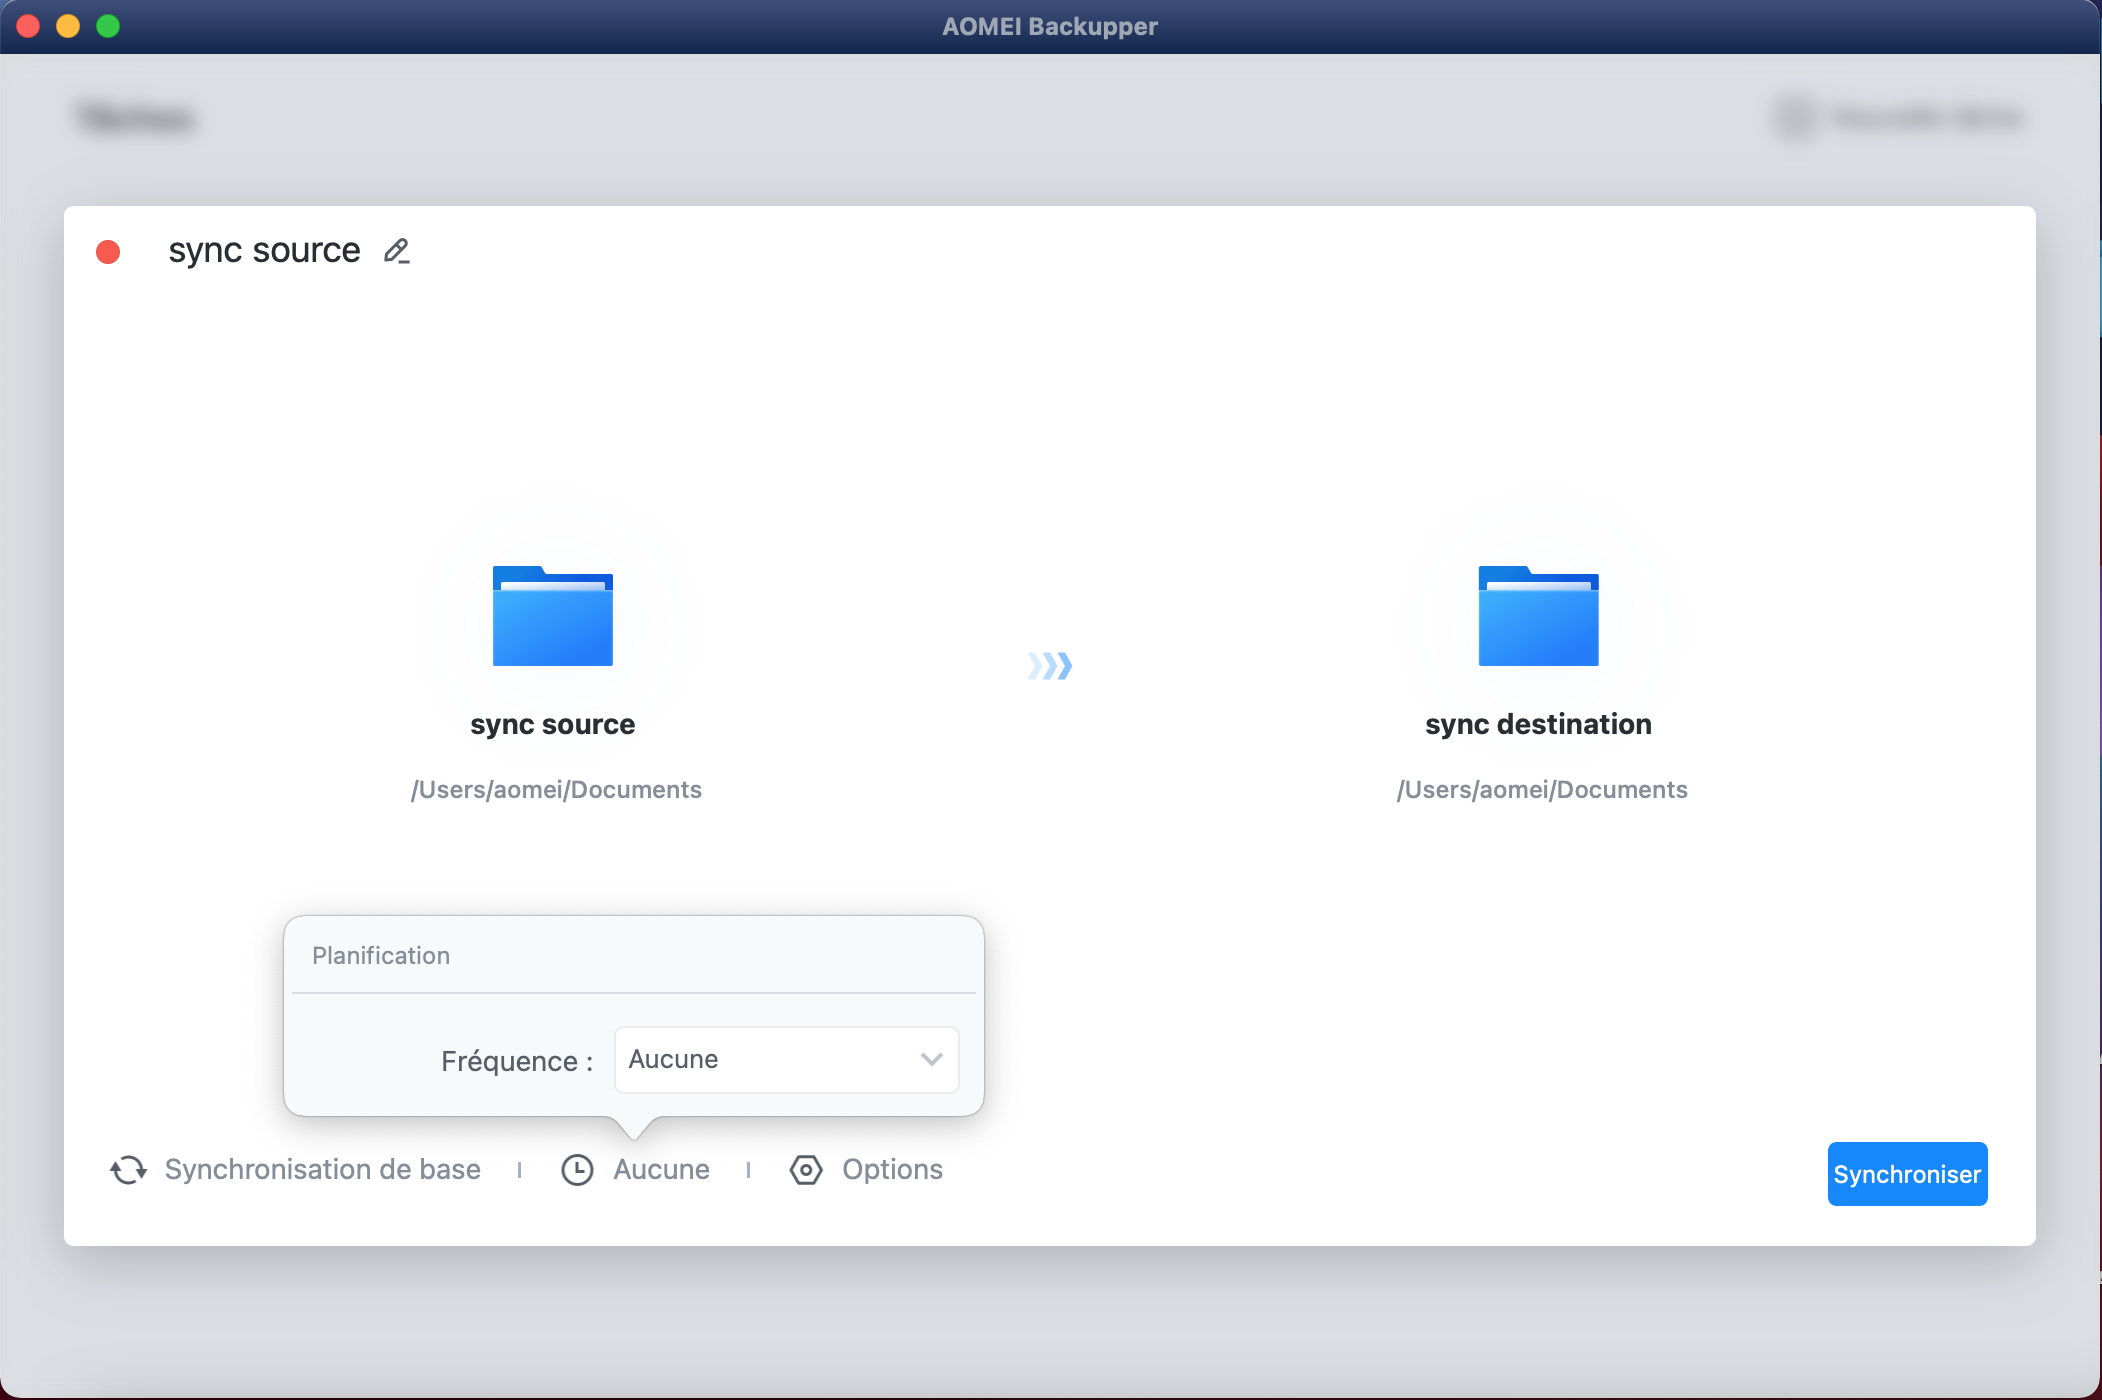Select the sync source folder icon

pyautogui.click(x=552, y=617)
